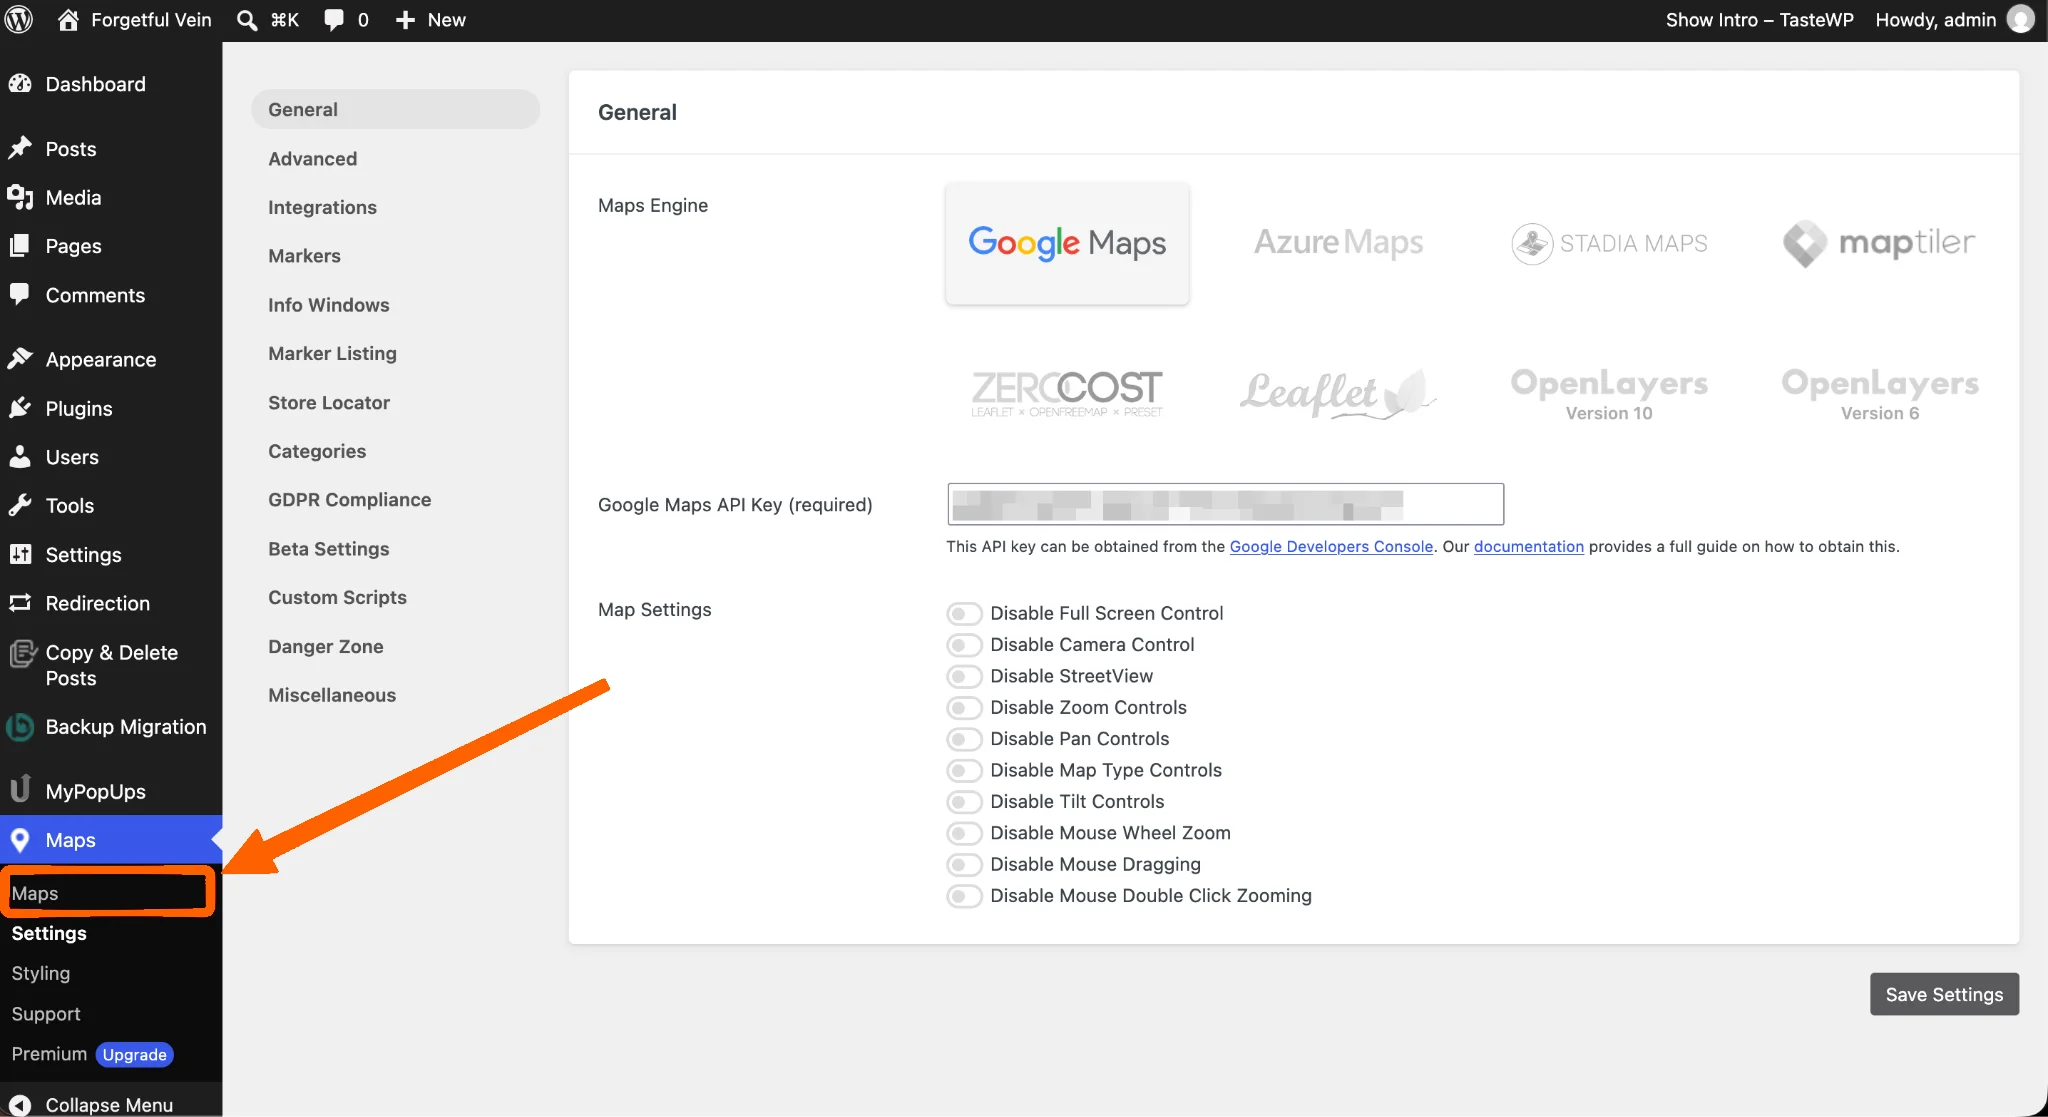Select the Leaflet engine

coord(1338,393)
